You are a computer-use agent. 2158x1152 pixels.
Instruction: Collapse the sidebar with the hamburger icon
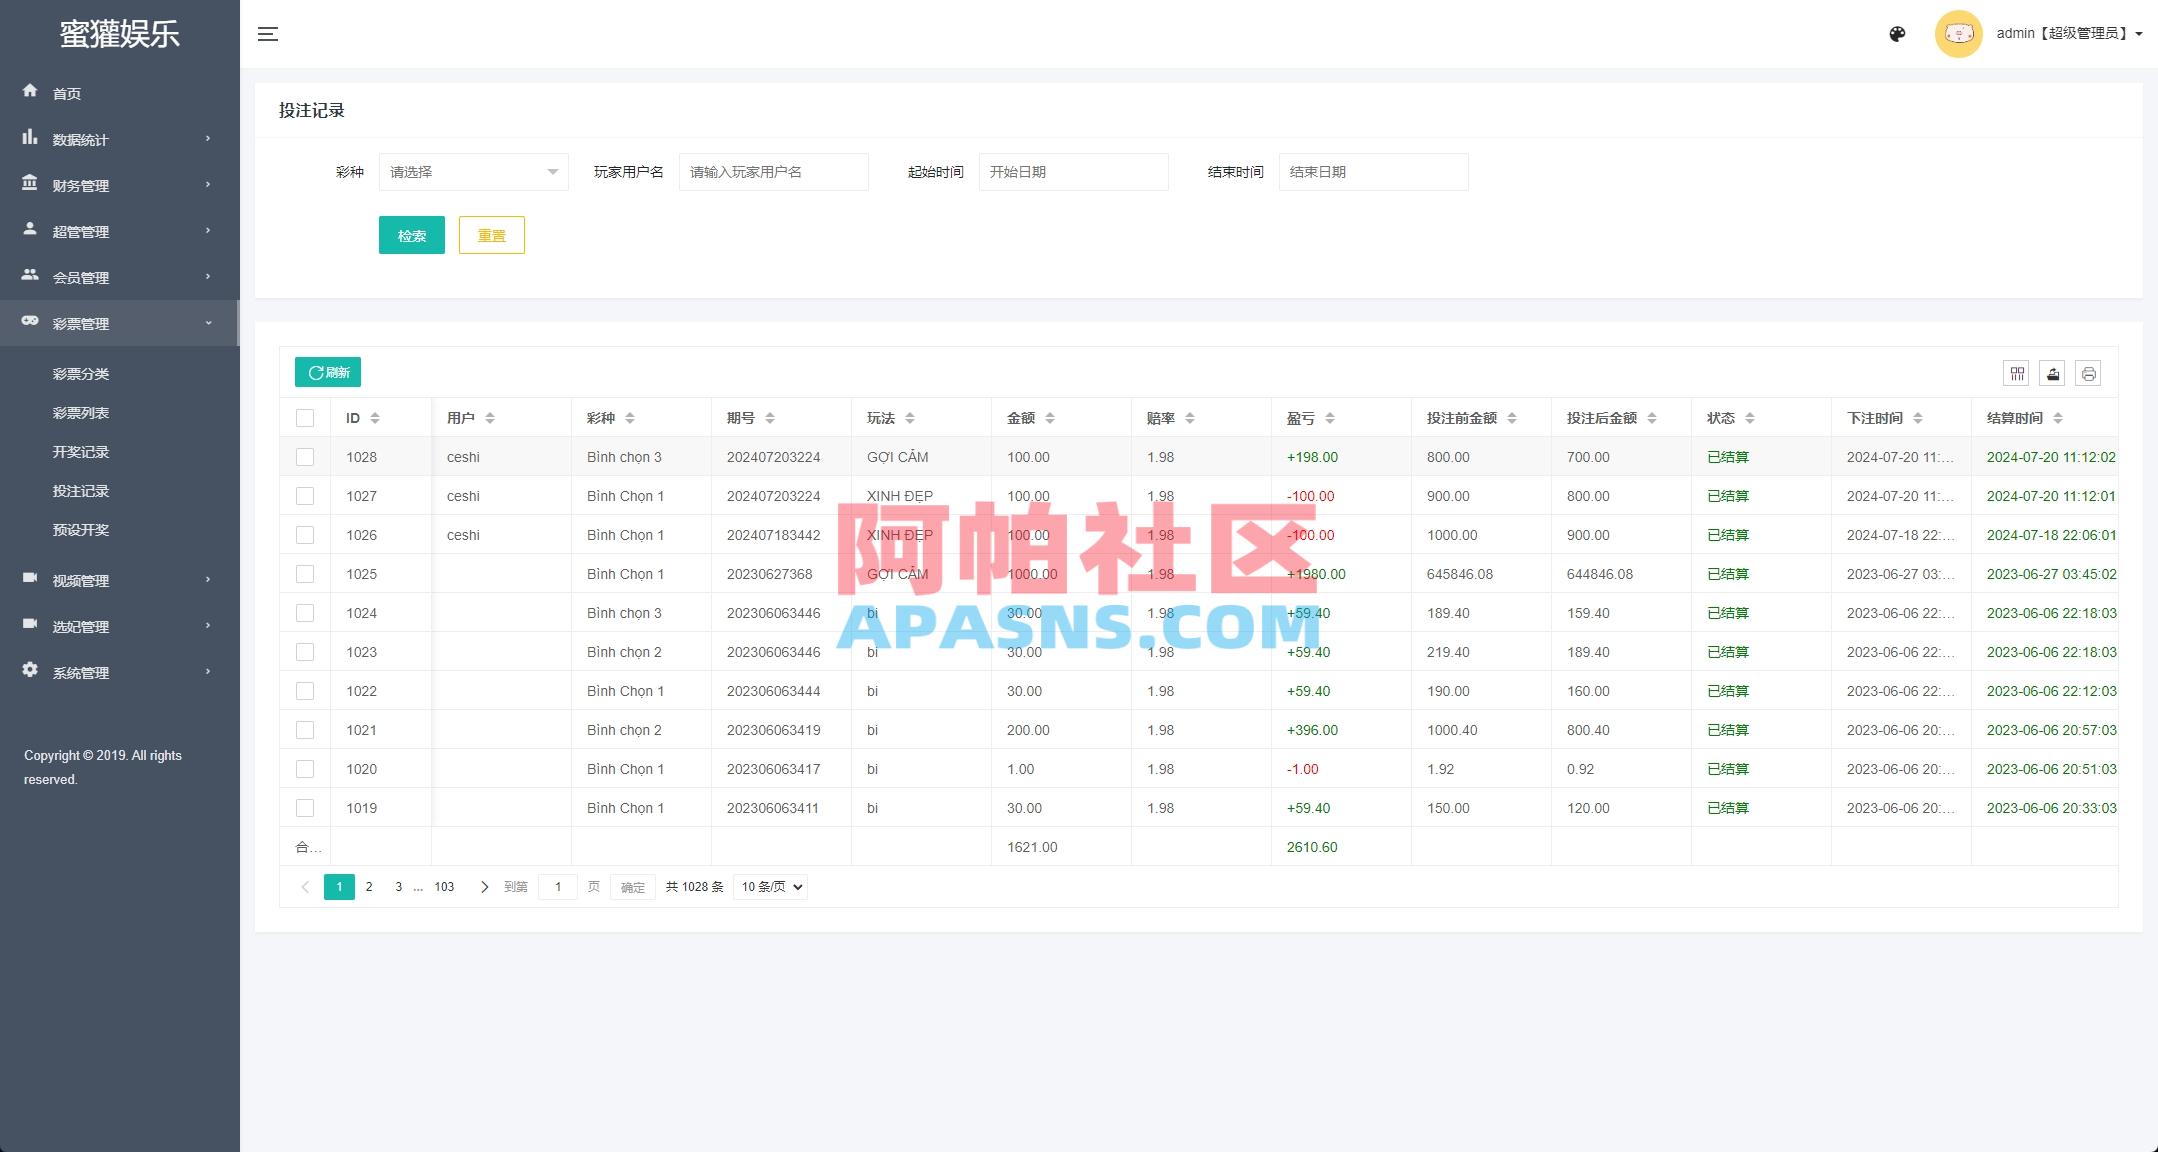268,33
